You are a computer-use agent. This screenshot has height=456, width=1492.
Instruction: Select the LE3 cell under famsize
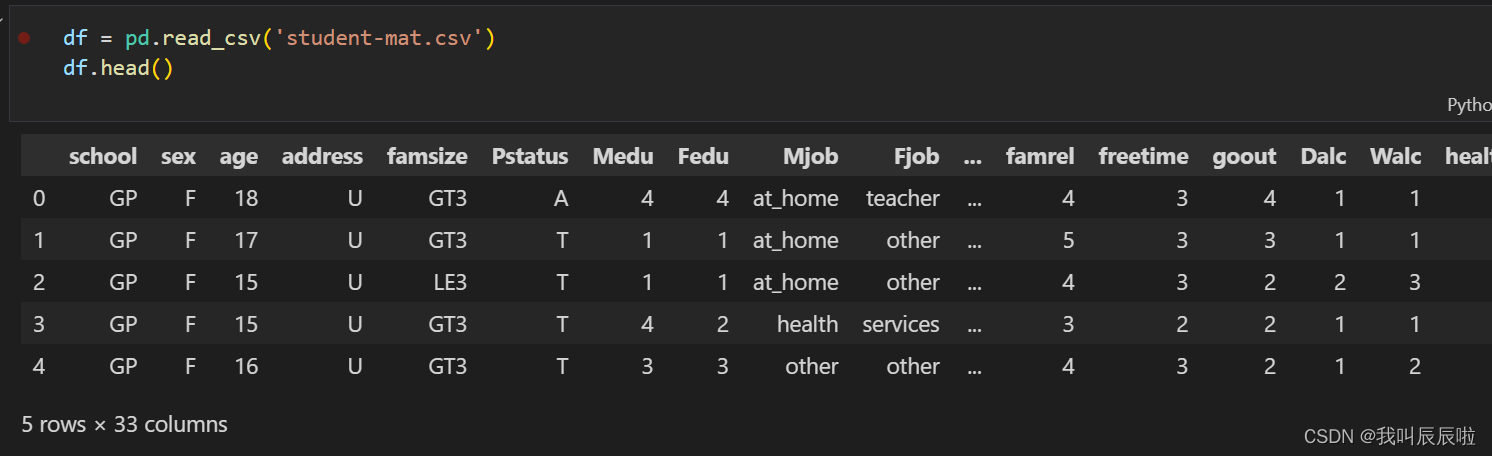click(x=448, y=282)
